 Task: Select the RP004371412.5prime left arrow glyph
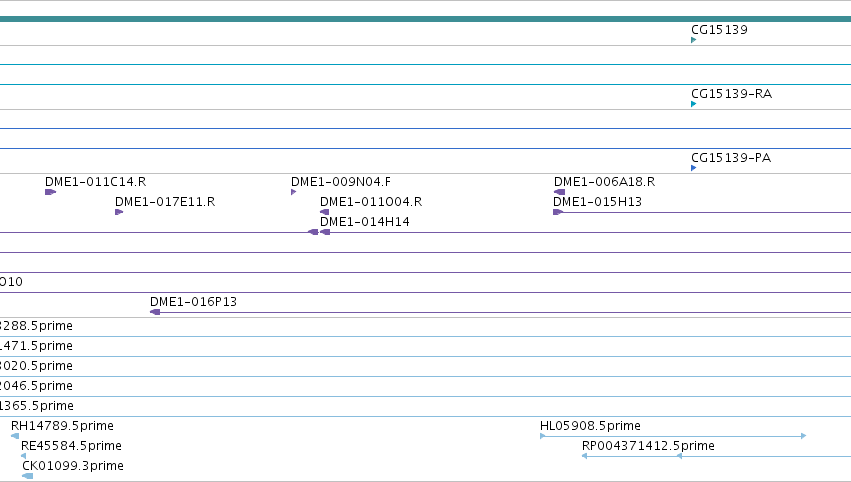coord(585,456)
